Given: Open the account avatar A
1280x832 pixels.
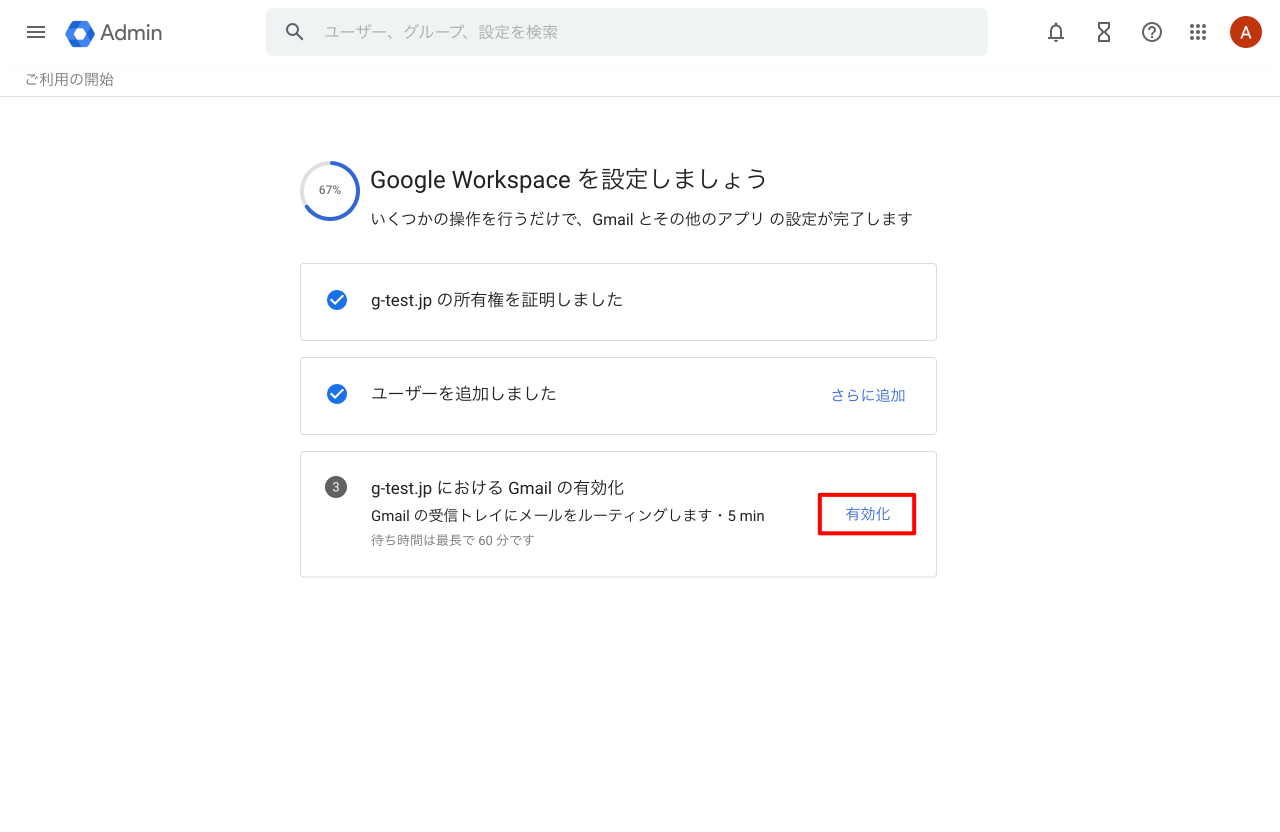Looking at the screenshot, I should pos(1246,32).
